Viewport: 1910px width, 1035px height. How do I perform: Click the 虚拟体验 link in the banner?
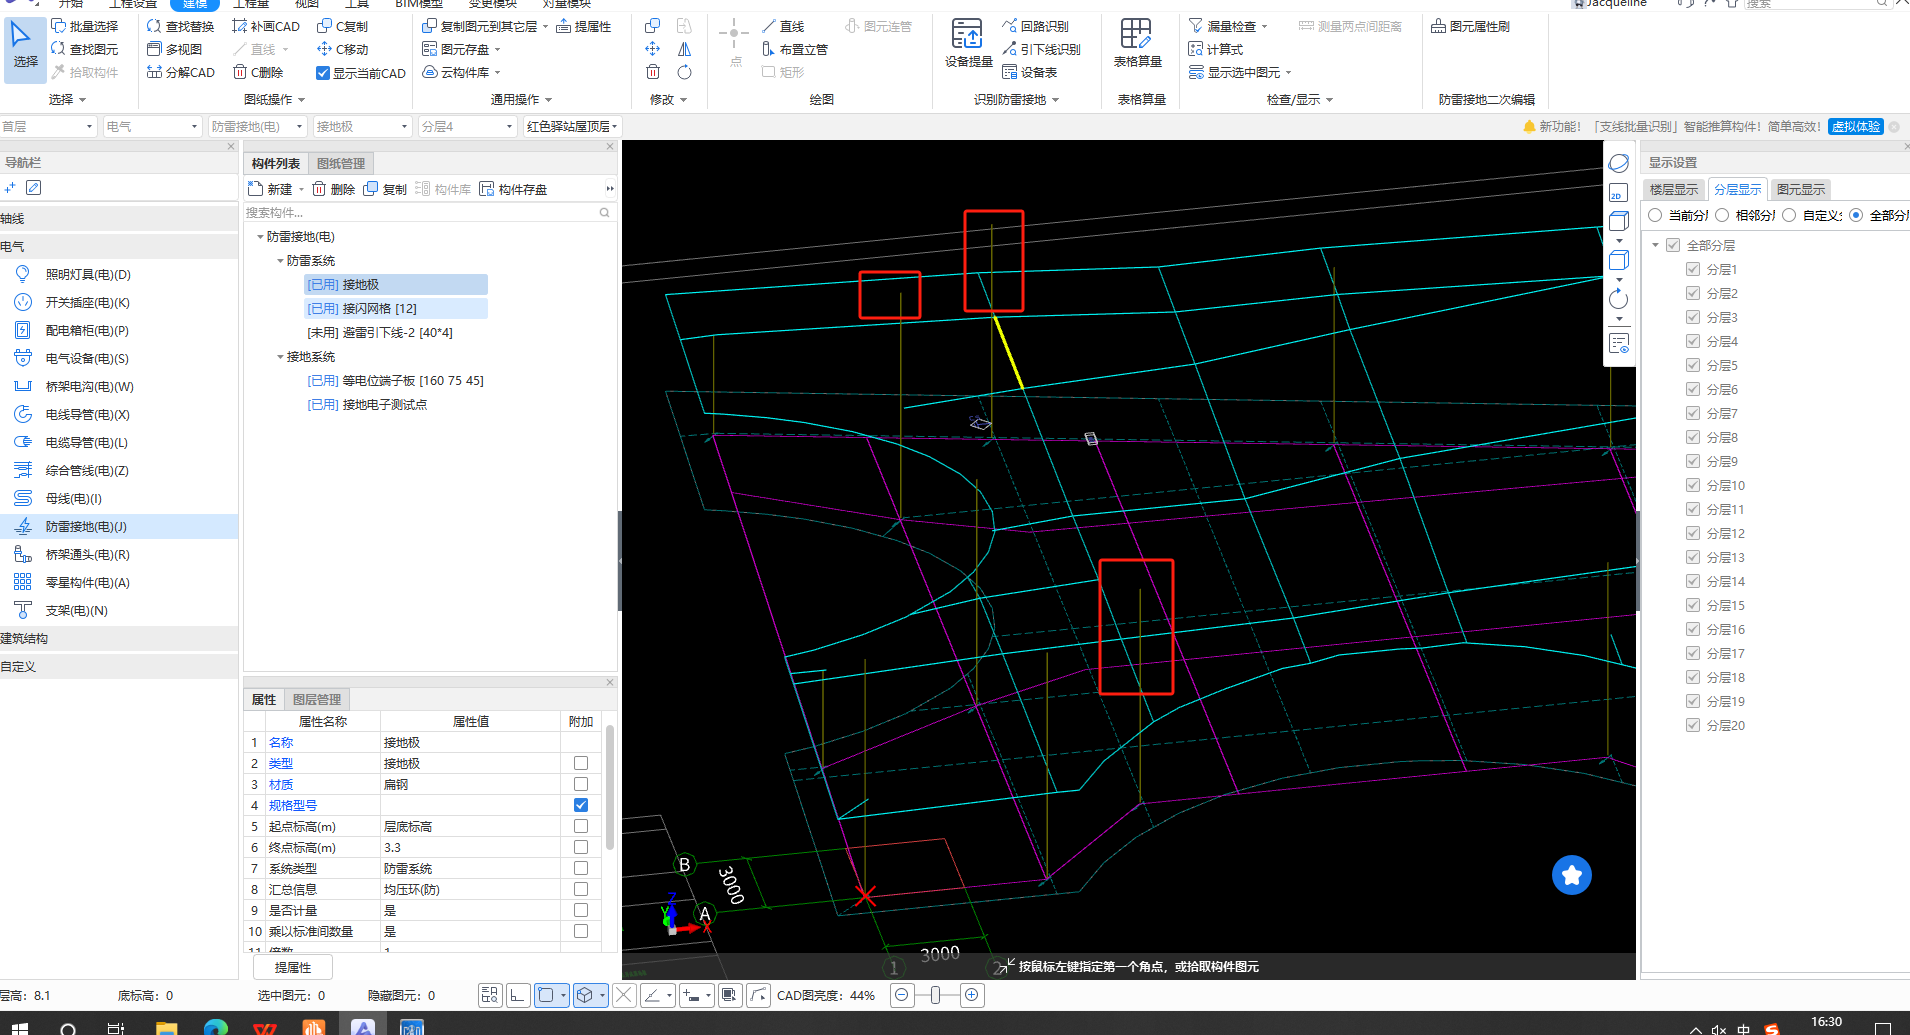1855,126
